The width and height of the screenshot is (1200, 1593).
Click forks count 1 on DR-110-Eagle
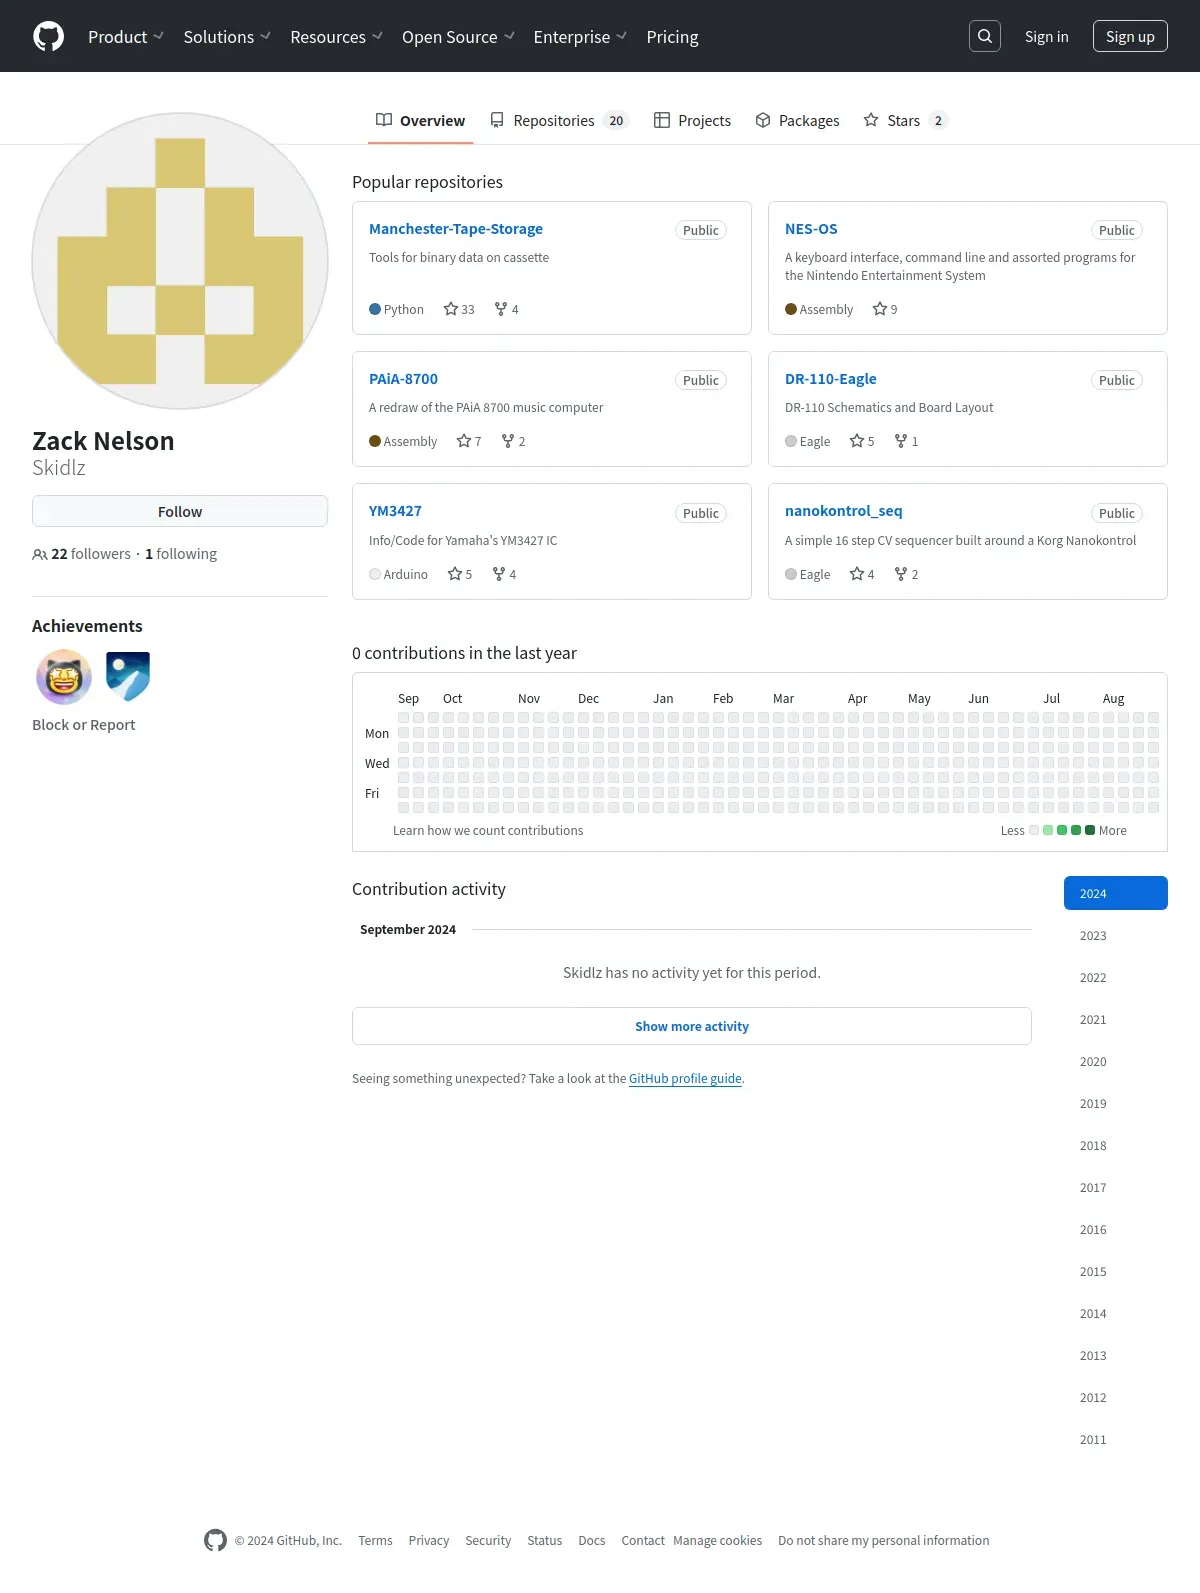tap(906, 441)
